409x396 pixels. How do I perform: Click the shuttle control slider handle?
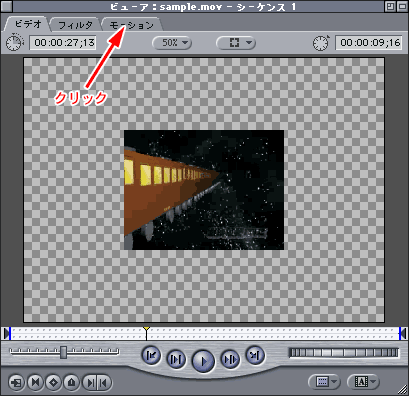pyautogui.click(x=63, y=352)
